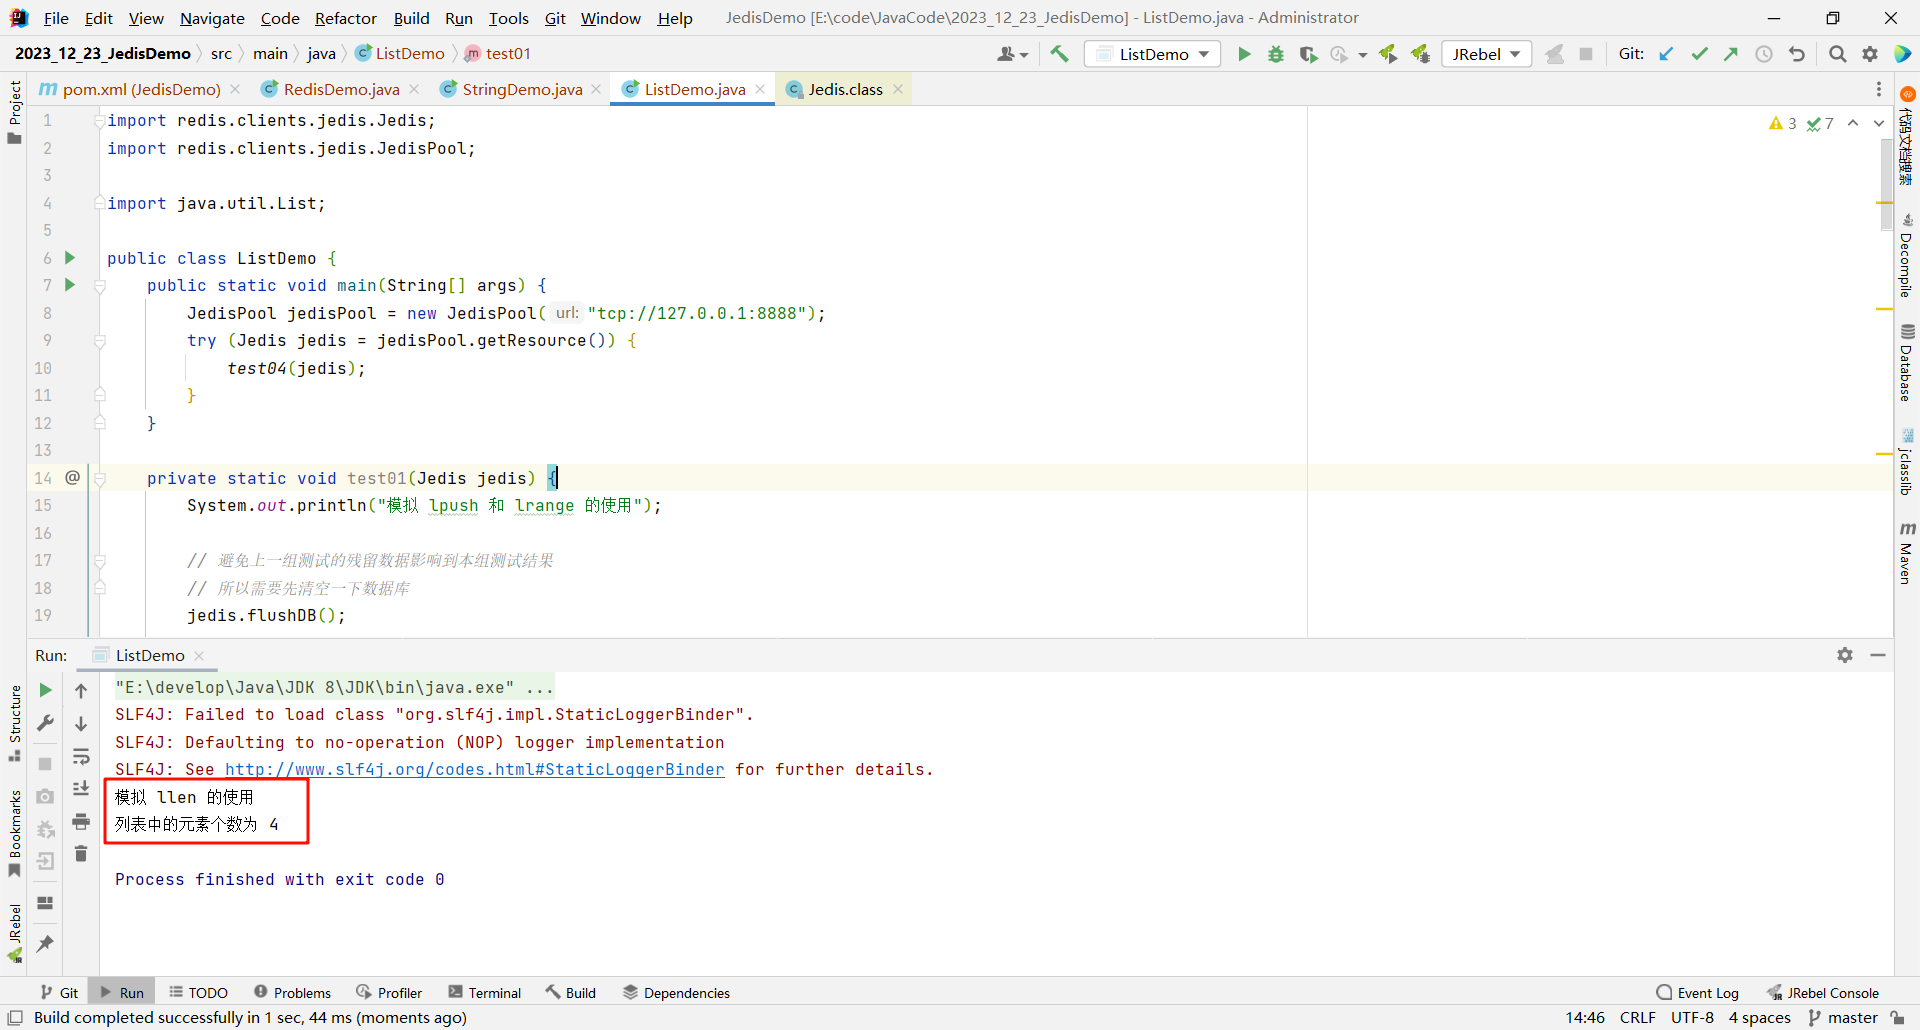The image size is (1920, 1030).
Task: Click the wrench icon in Run panel
Action: pyautogui.click(x=45, y=723)
